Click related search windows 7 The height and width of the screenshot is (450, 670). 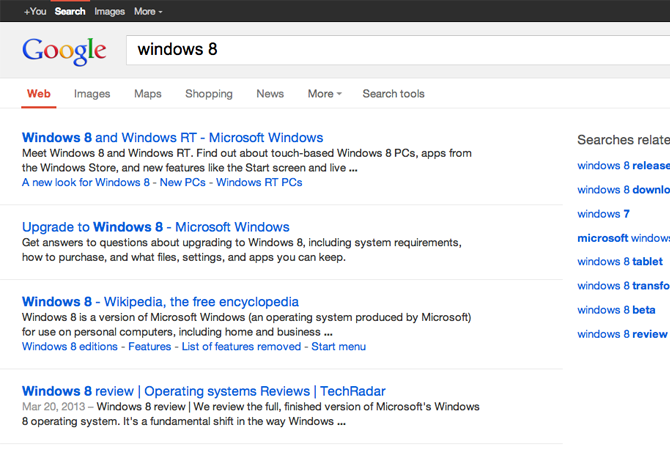pyautogui.click(x=603, y=214)
